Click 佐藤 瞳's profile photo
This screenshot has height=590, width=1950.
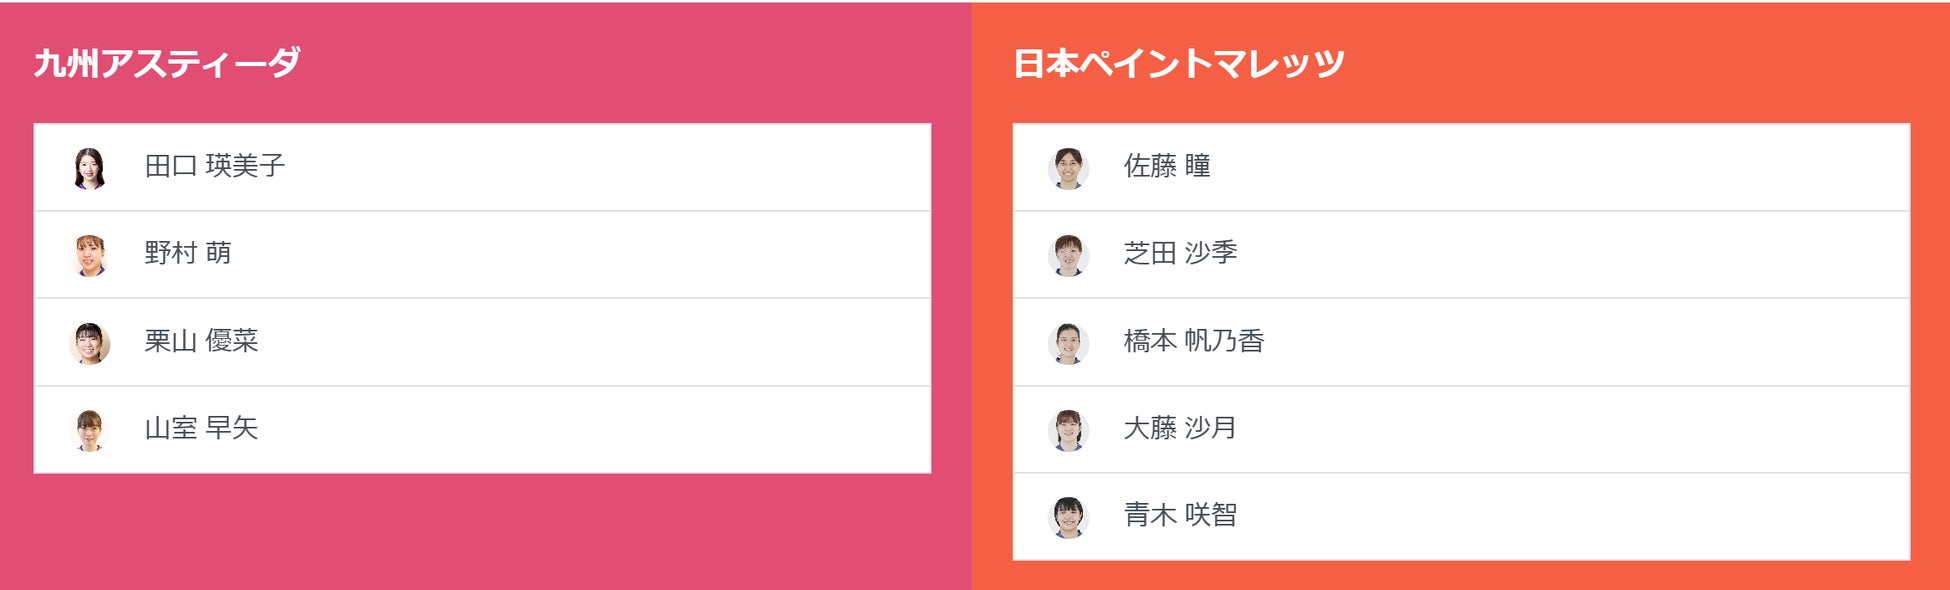pos(1068,168)
